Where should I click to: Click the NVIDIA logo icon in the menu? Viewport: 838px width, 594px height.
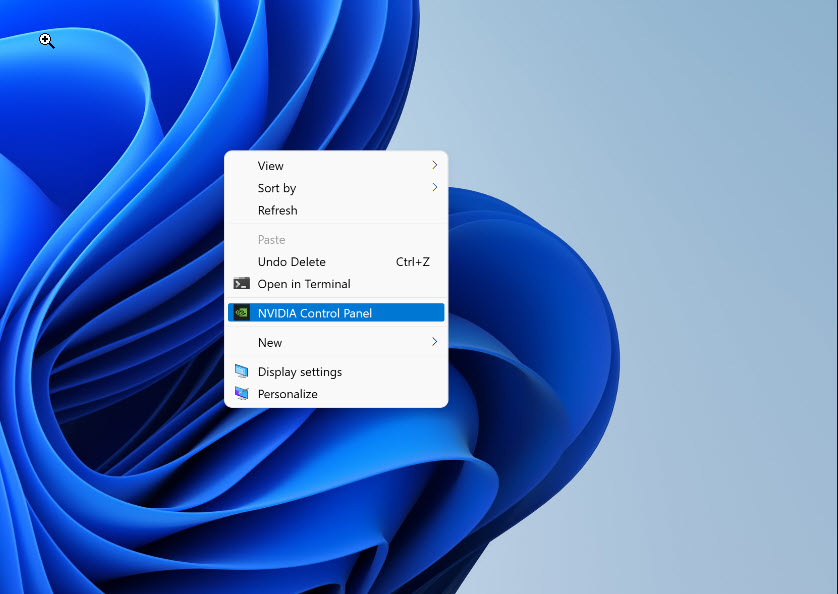click(241, 313)
